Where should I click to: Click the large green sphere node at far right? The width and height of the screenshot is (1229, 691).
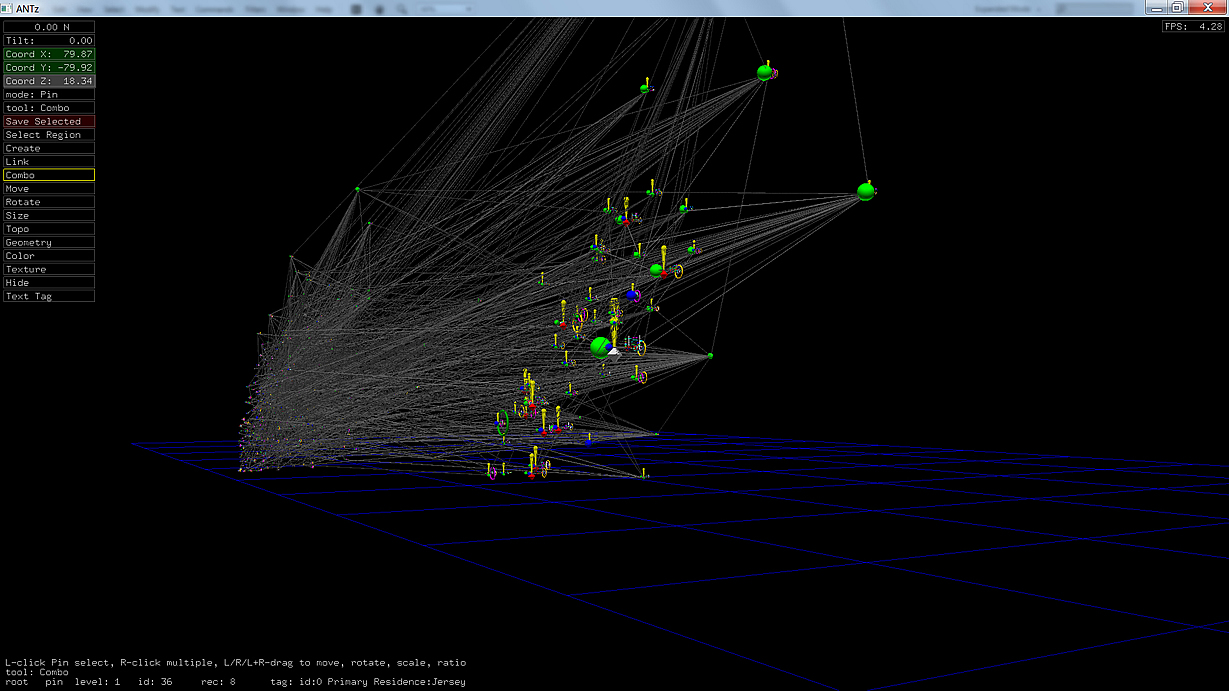tap(866, 191)
